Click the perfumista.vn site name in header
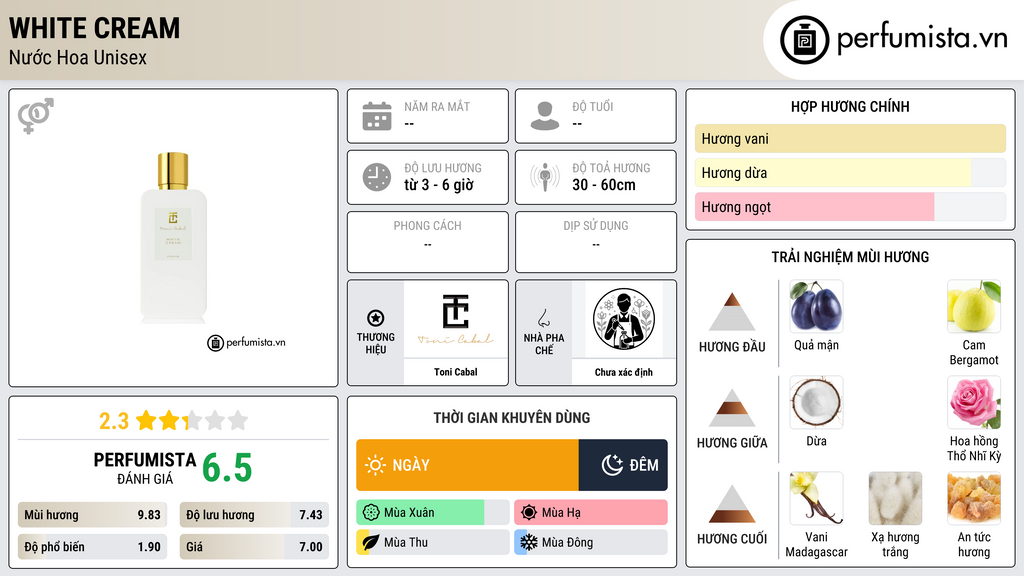Screen dimensions: 1024x576 (923, 39)
